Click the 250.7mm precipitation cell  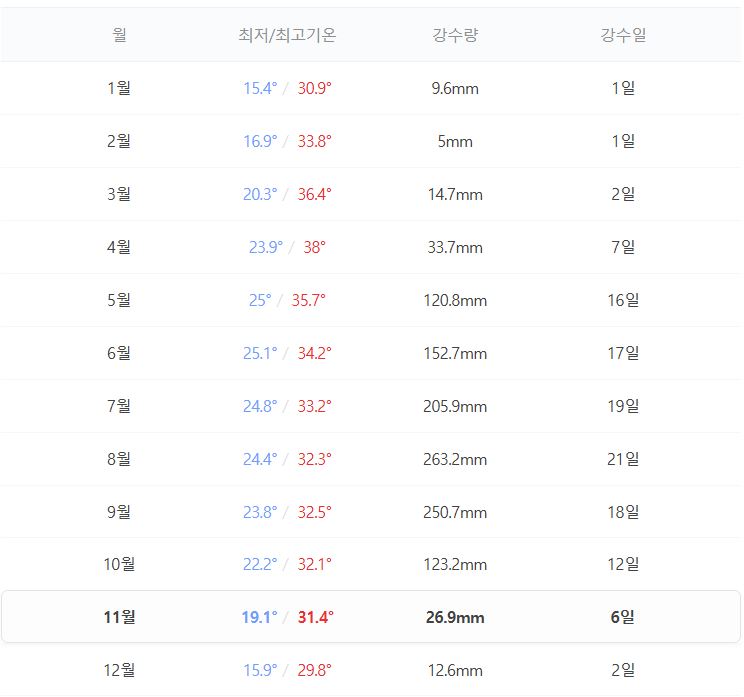coord(455,513)
